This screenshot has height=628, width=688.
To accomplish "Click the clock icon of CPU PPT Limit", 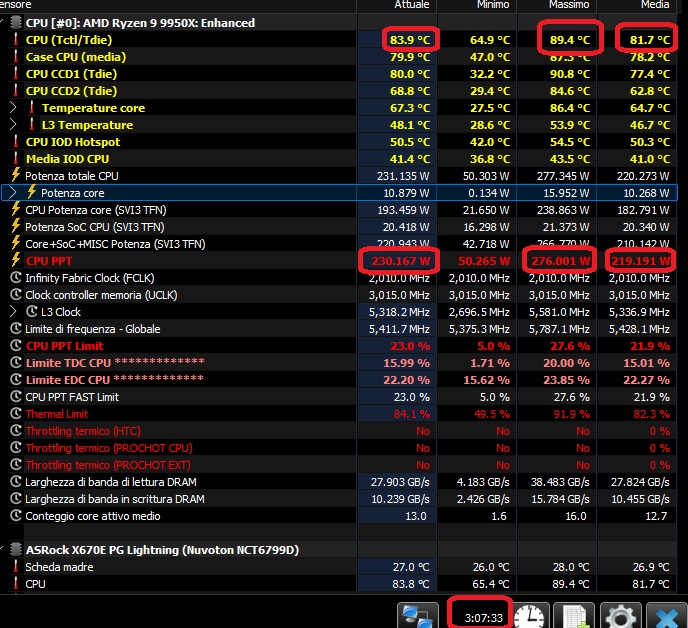I will tap(16, 345).
